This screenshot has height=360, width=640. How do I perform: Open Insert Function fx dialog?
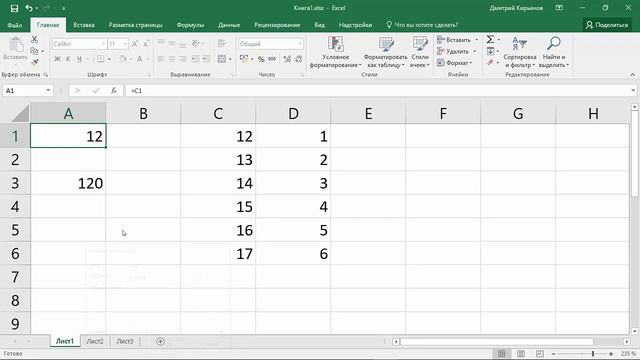tap(114, 91)
